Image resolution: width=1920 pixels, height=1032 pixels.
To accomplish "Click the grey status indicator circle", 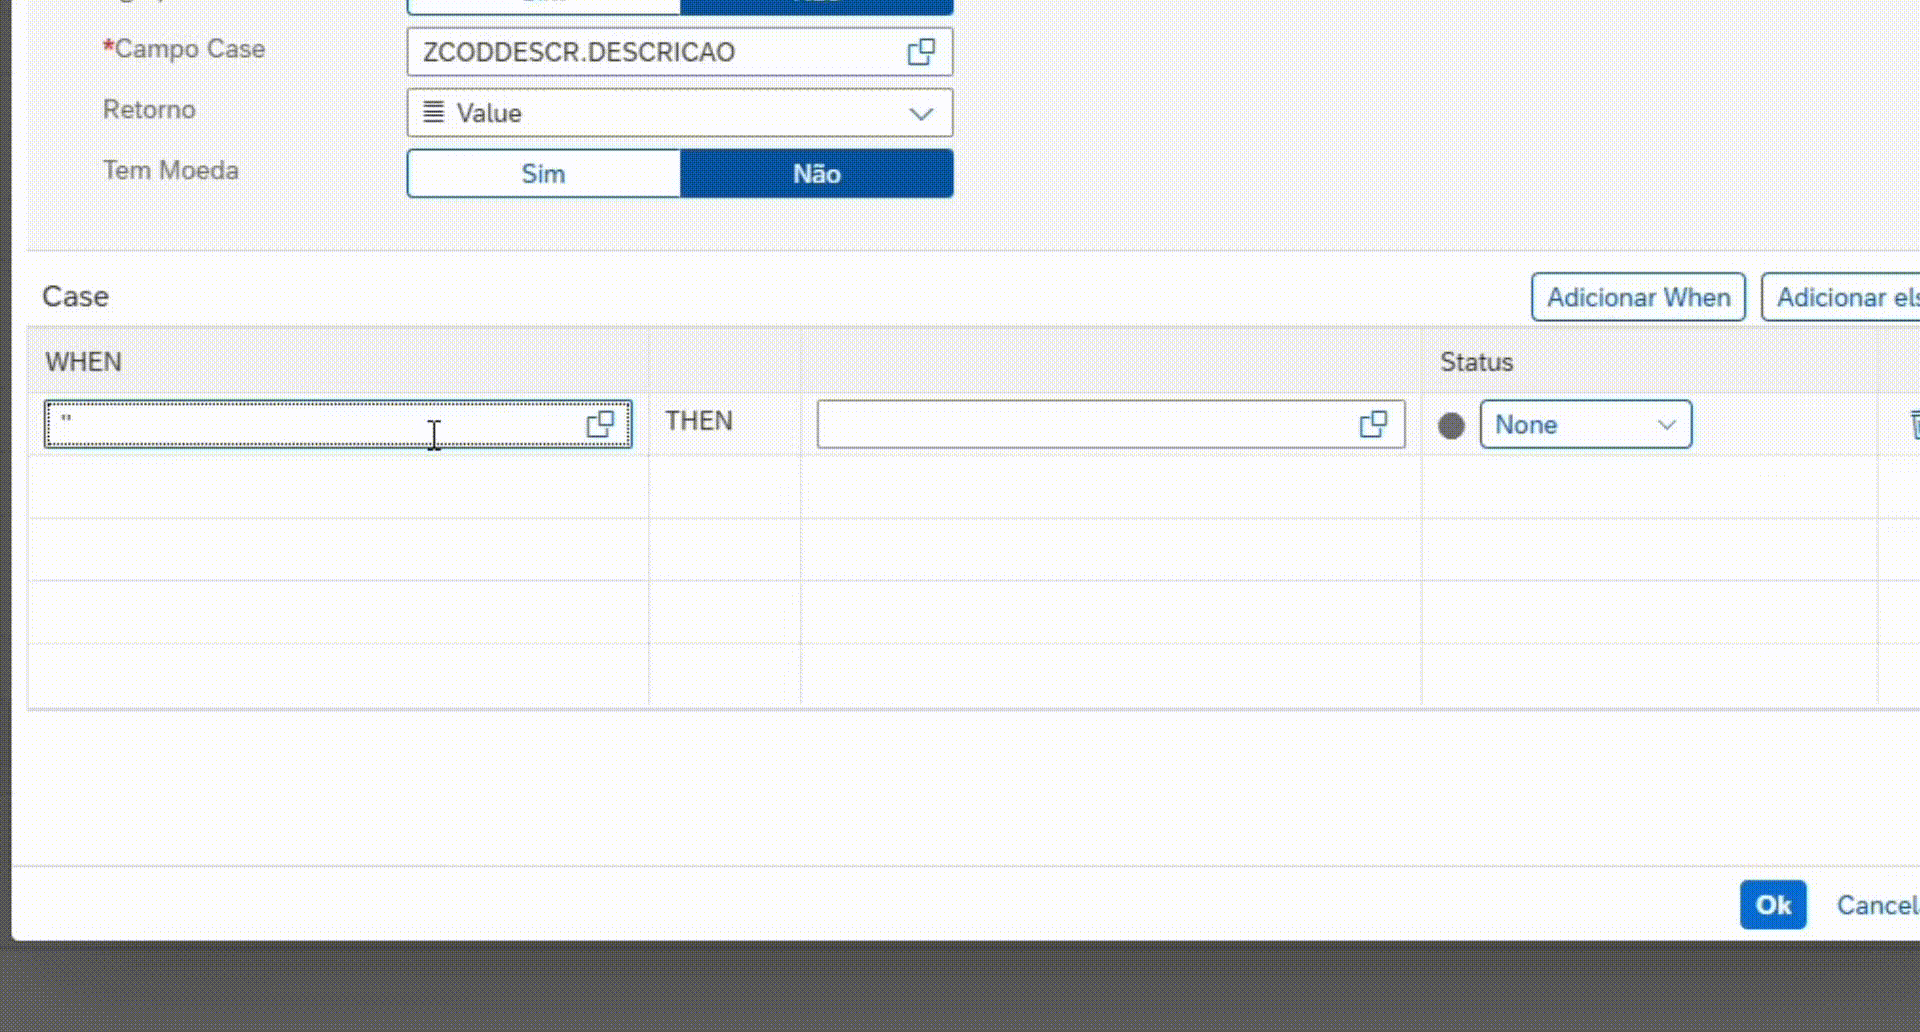I will tap(1451, 426).
